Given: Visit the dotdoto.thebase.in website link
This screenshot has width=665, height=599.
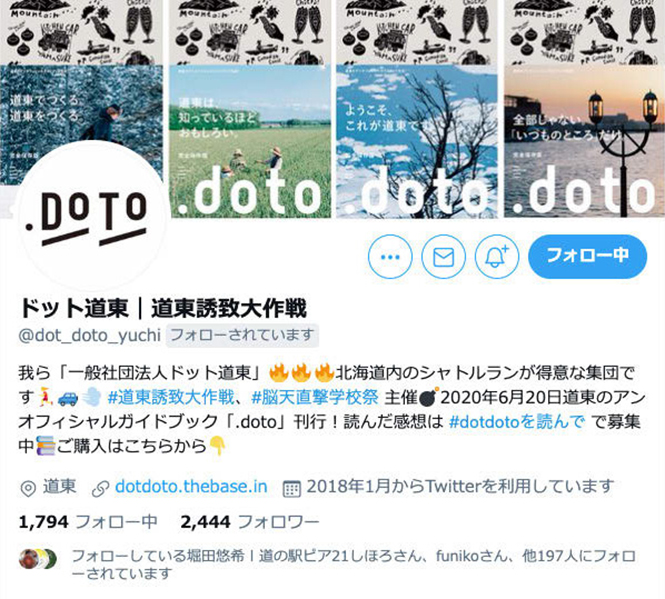Looking at the screenshot, I should [191, 486].
